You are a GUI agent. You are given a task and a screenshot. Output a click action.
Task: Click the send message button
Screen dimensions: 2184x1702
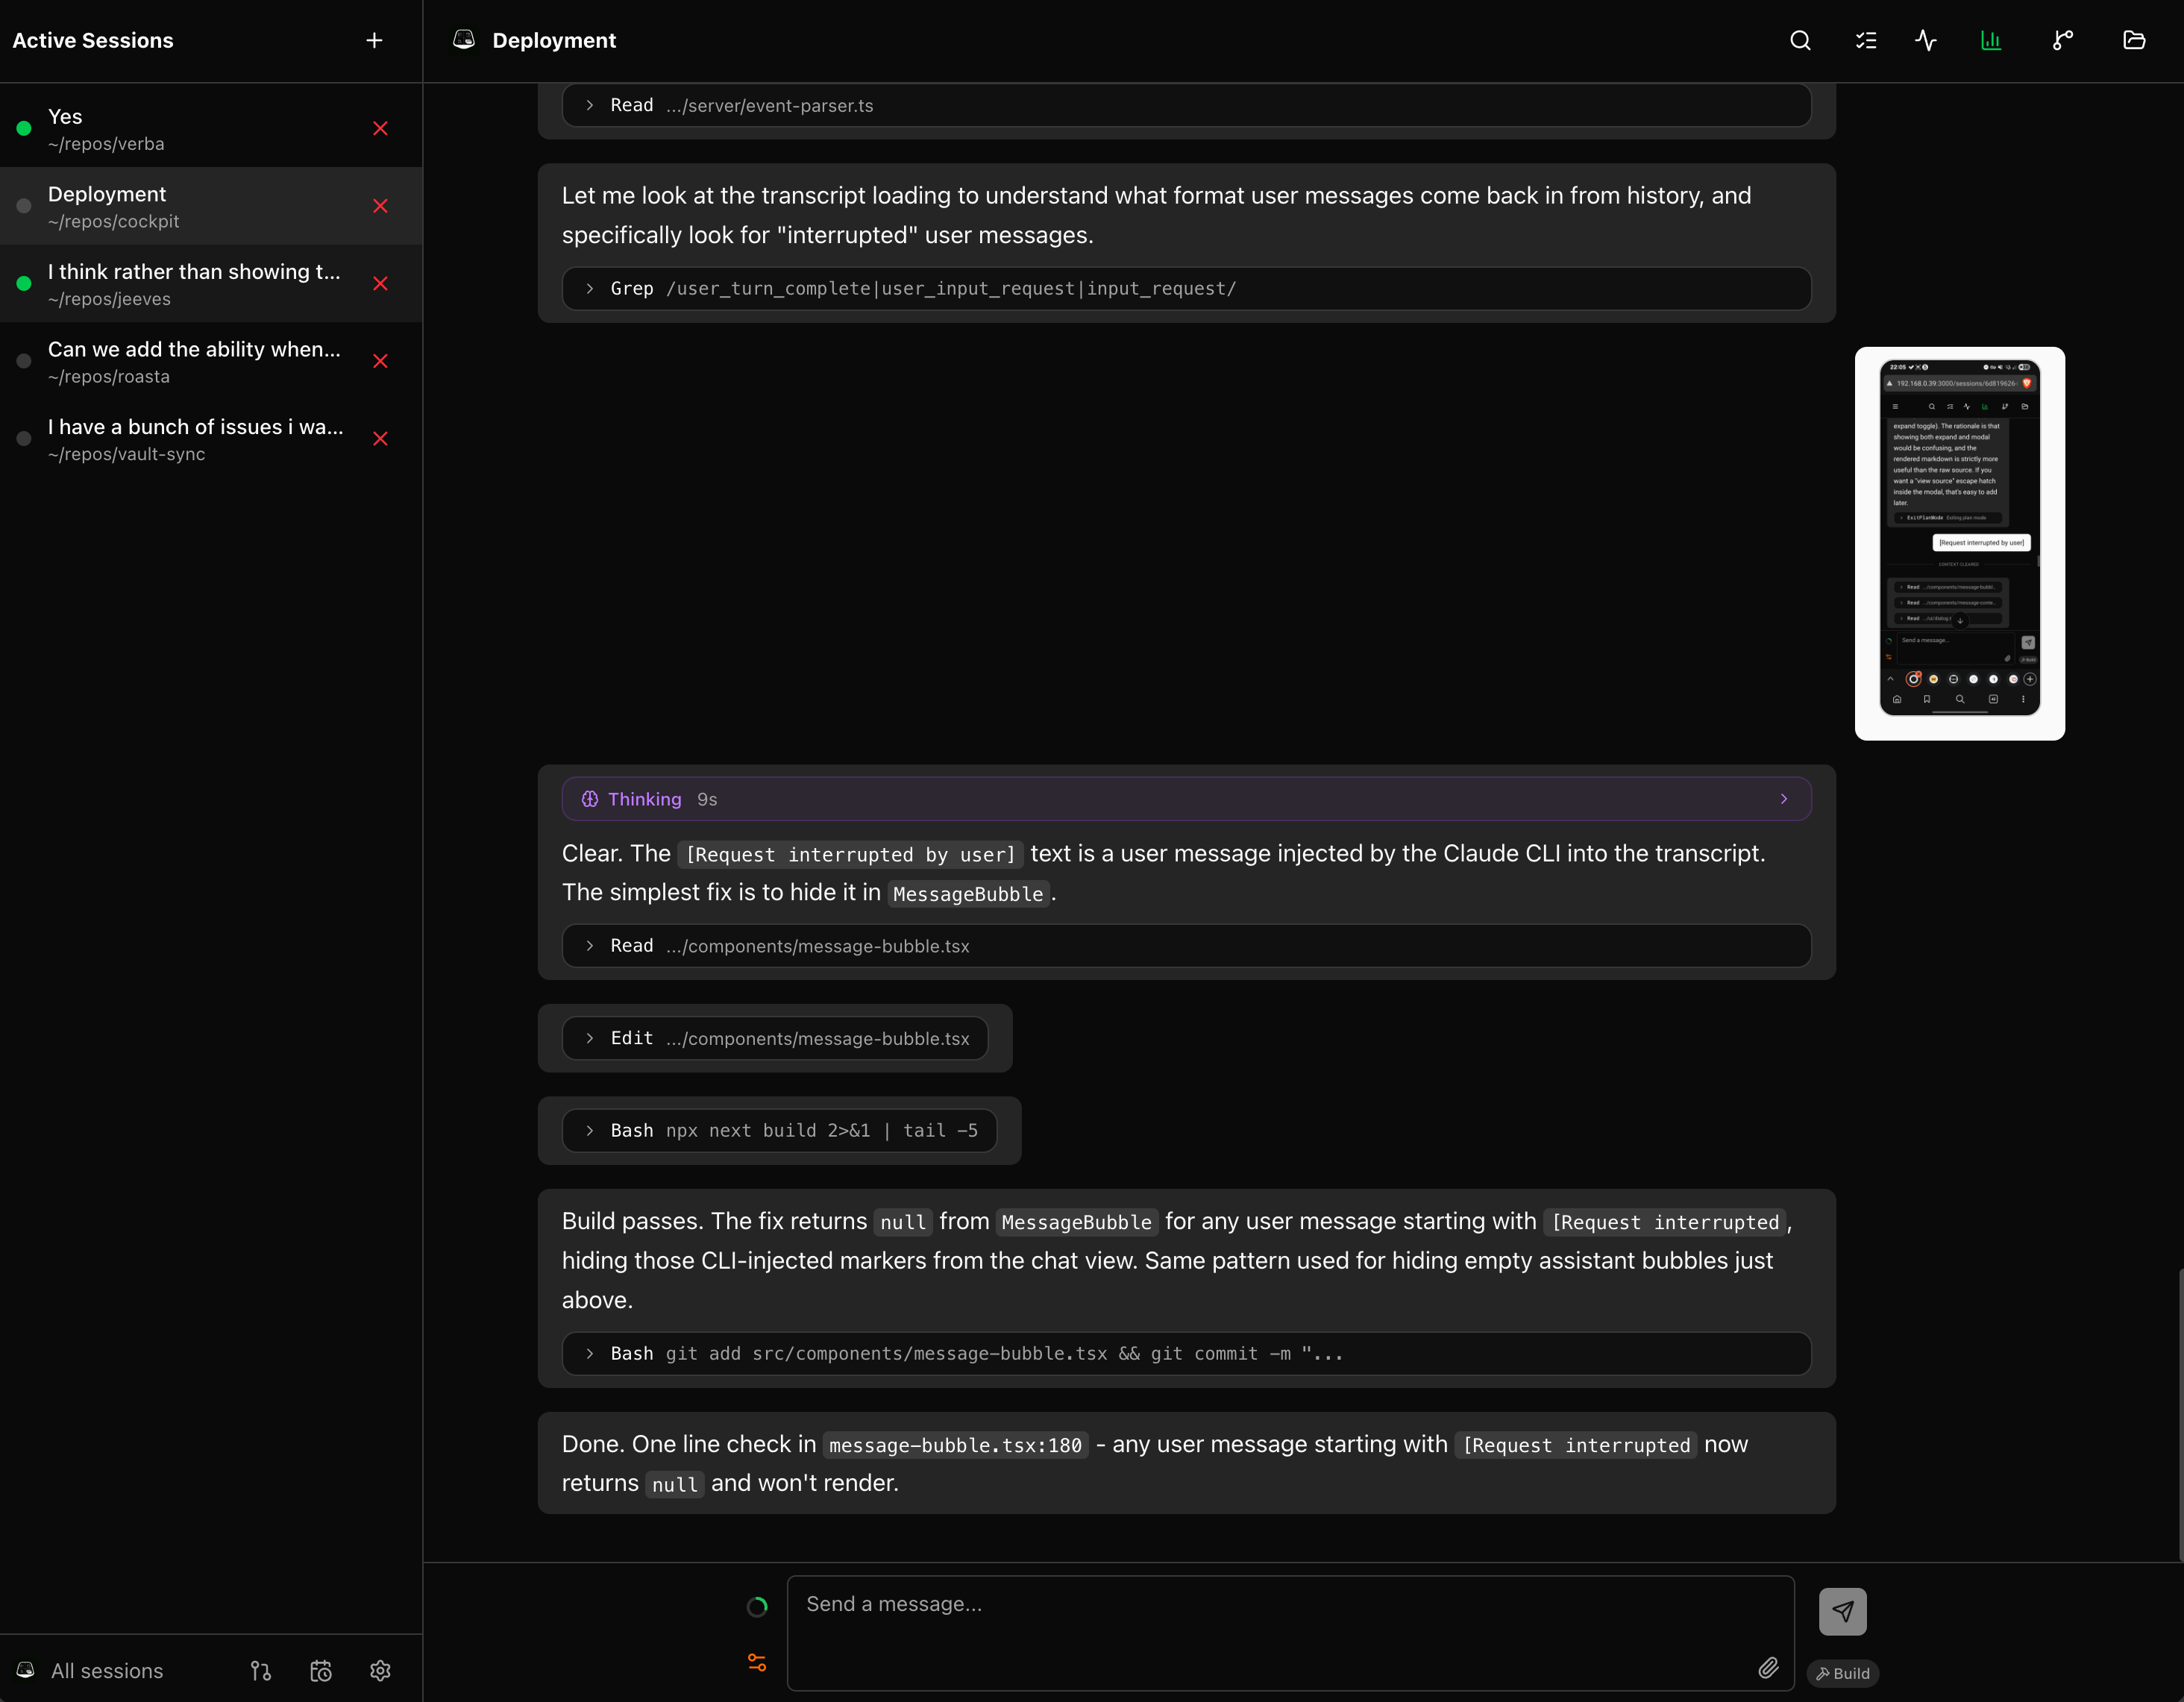click(x=1843, y=1611)
